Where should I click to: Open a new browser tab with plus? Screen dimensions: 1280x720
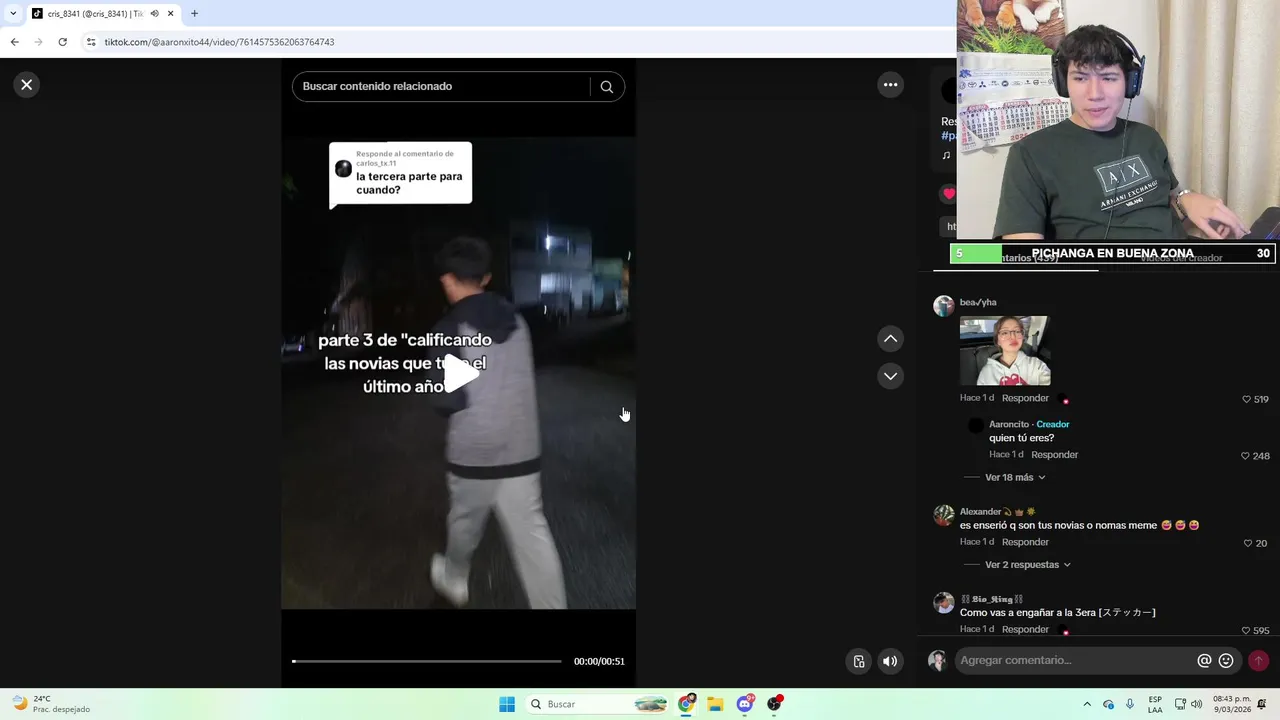coord(194,13)
